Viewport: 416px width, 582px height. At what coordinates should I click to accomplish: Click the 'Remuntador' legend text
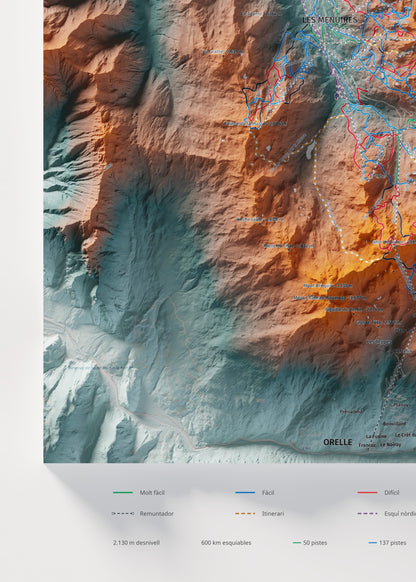(157, 514)
